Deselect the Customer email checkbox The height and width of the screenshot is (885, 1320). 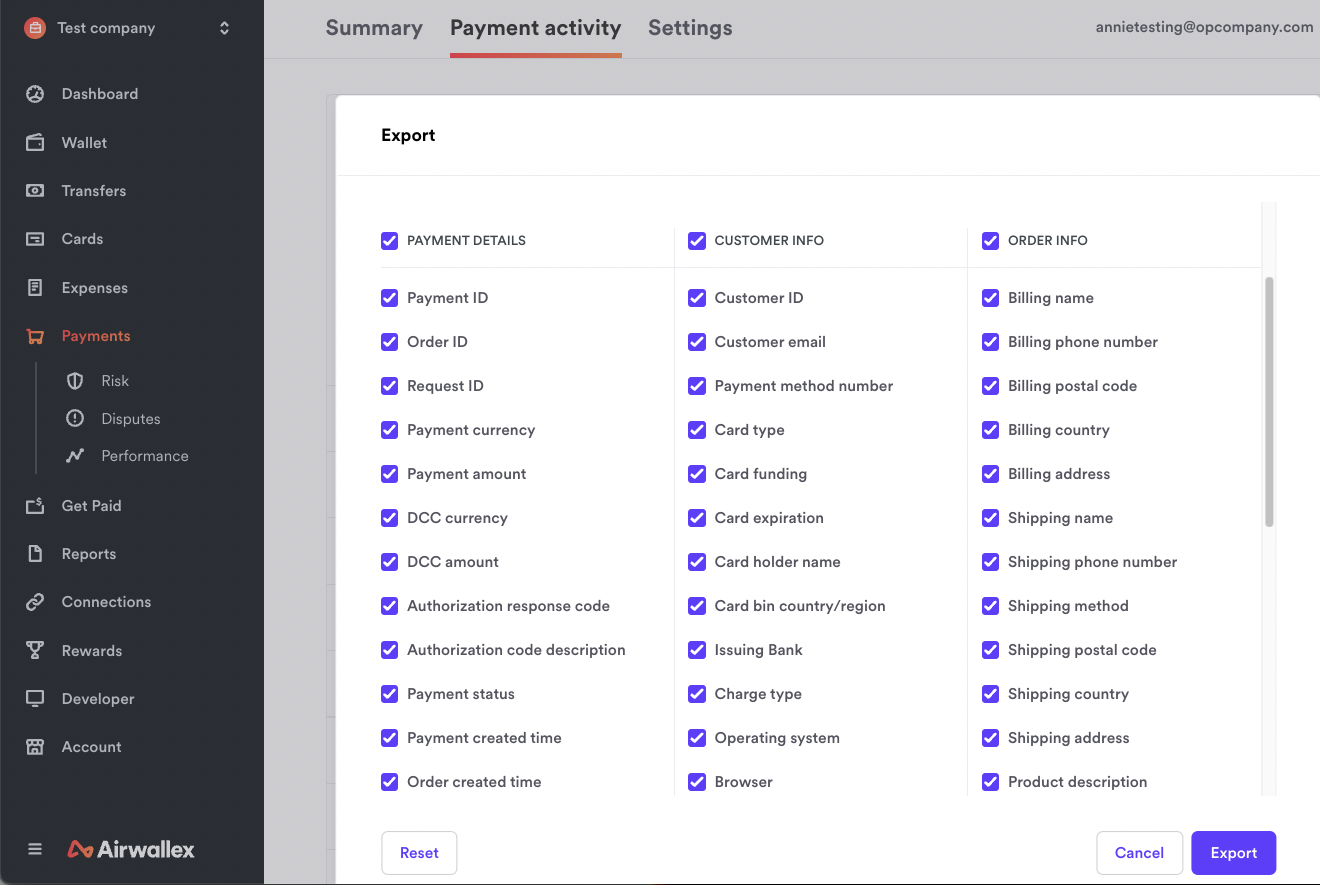point(697,342)
